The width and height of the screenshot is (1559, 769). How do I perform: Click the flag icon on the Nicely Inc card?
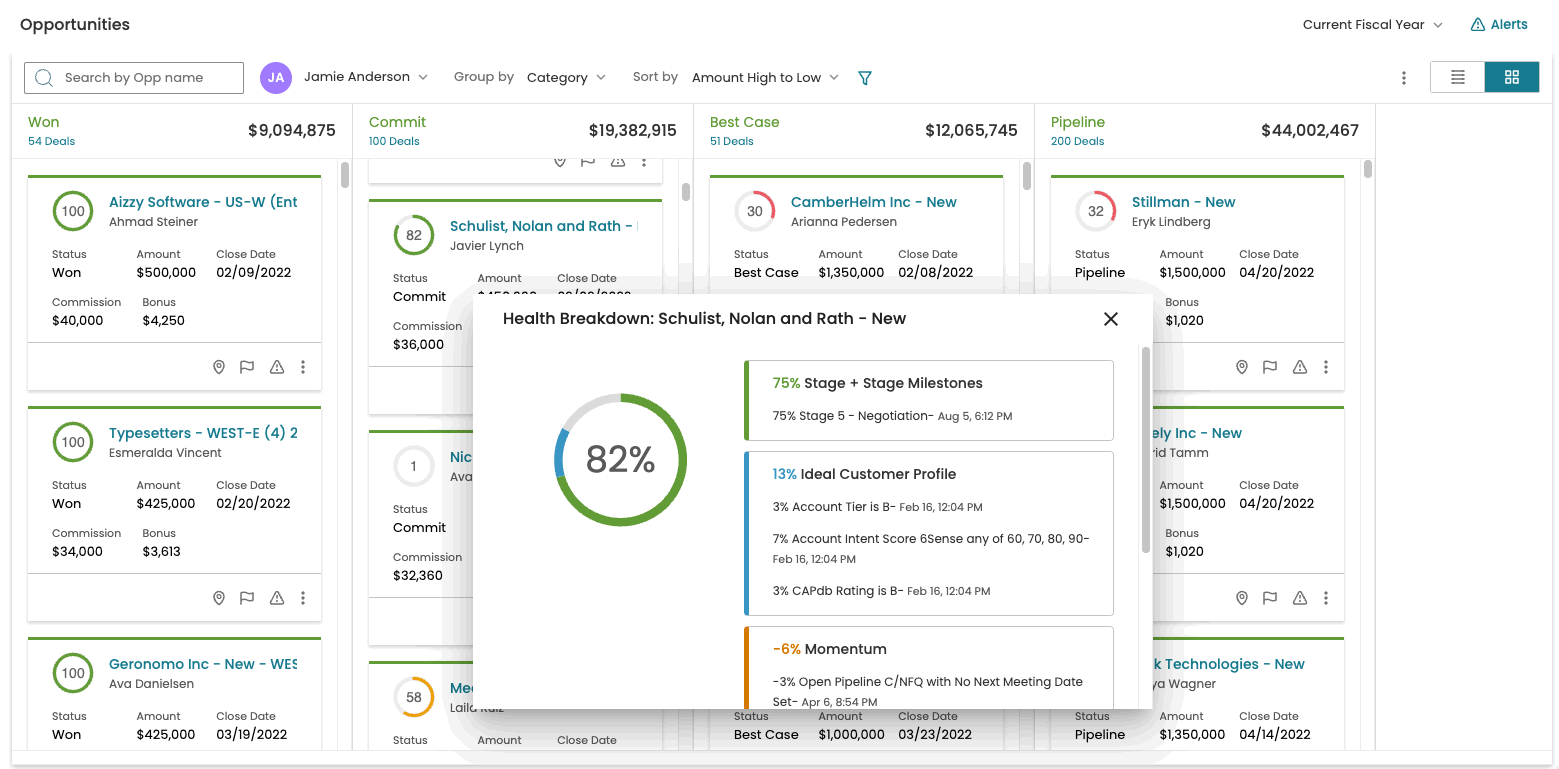pyautogui.click(x=1270, y=598)
